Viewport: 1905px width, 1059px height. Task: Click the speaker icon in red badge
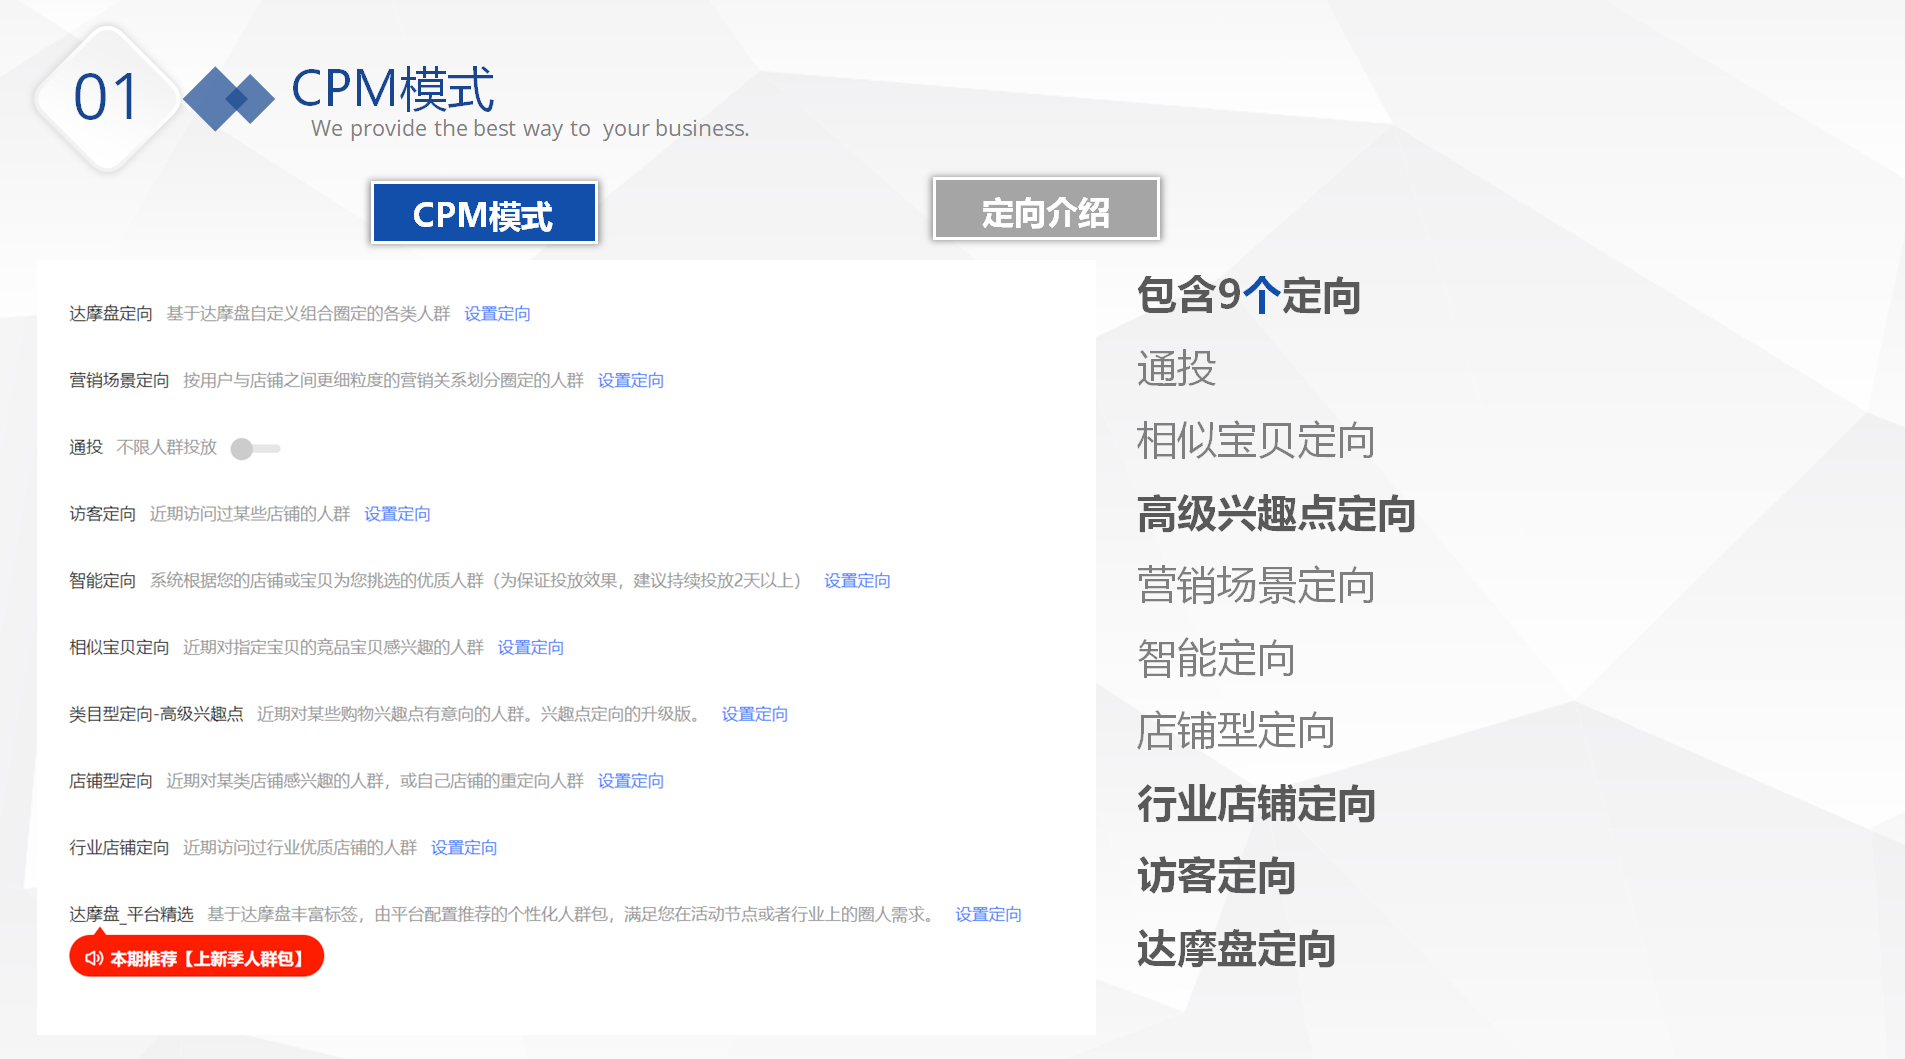[x=94, y=958]
